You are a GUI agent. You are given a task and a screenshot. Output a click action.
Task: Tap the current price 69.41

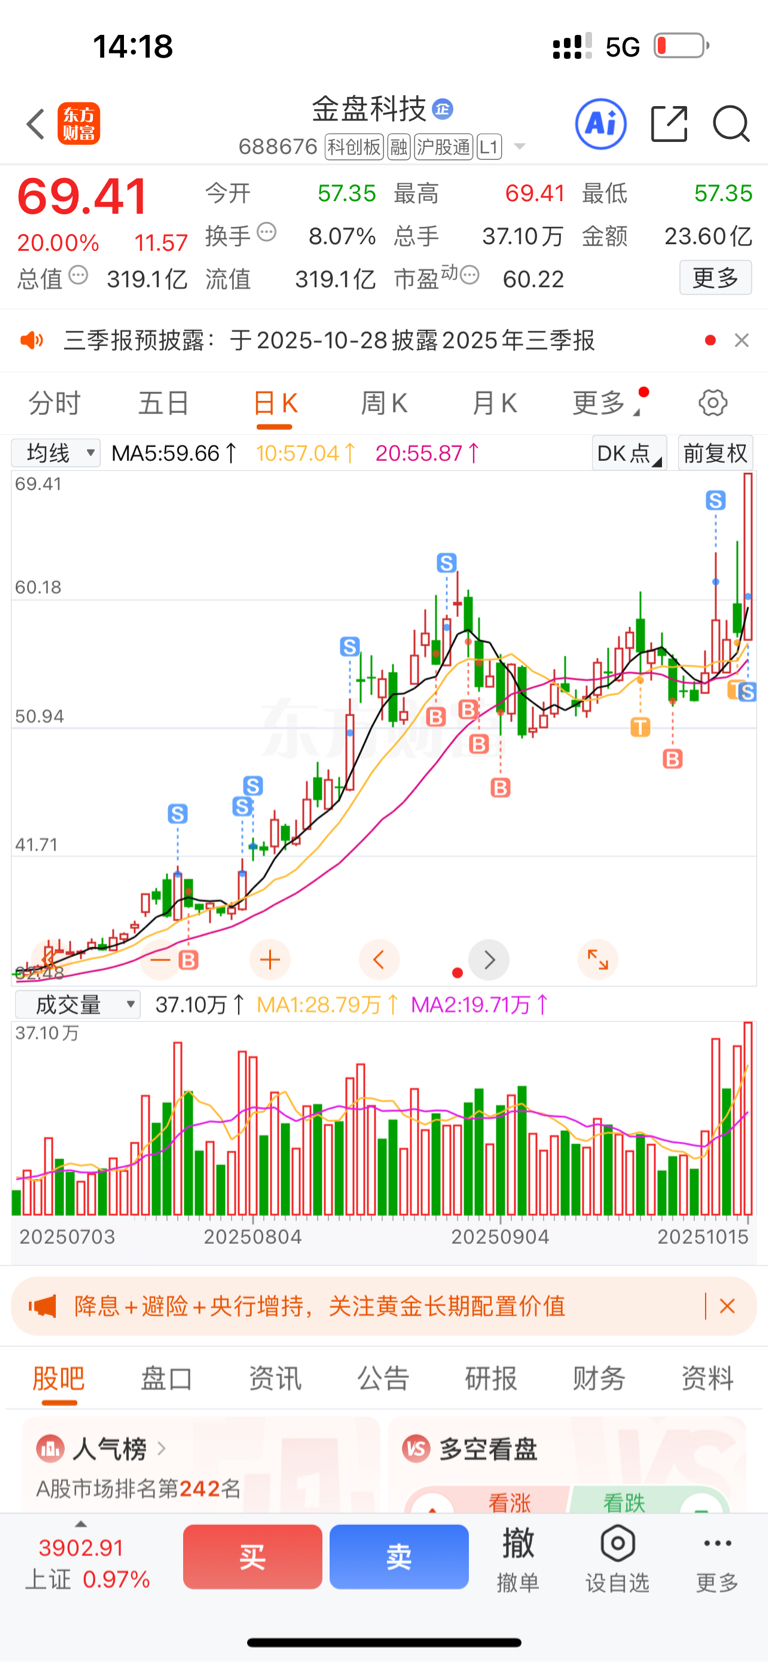[82, 196]
